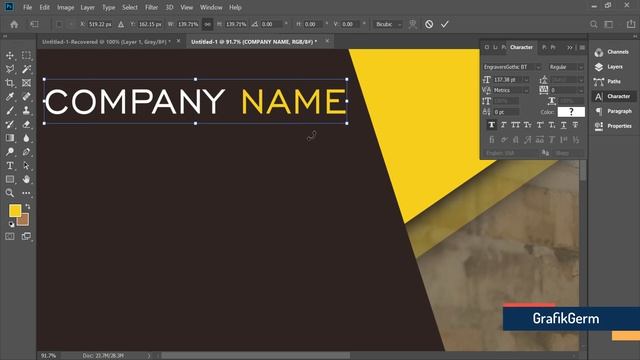Viewport: 640px width, 360px height.
Task: Select the Eyedropper tool
Action: [10, 97]
